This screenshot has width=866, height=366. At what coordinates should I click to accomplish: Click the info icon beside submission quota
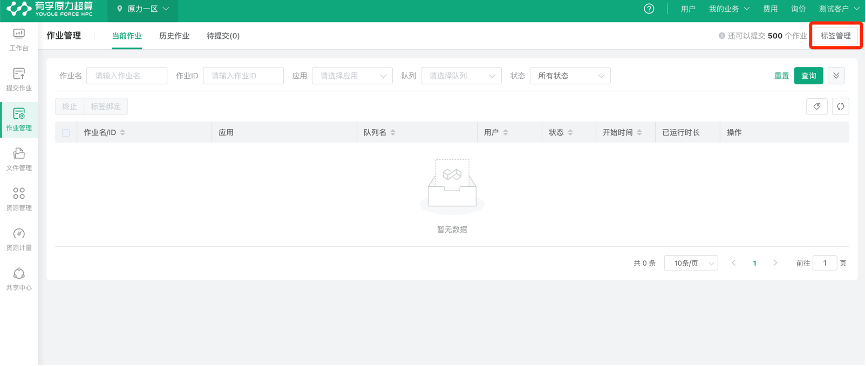click(721, 36)
